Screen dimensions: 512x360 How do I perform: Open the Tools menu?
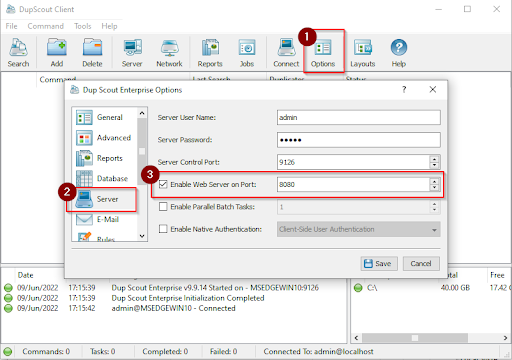pyautogui.click(x=83, y=26)
